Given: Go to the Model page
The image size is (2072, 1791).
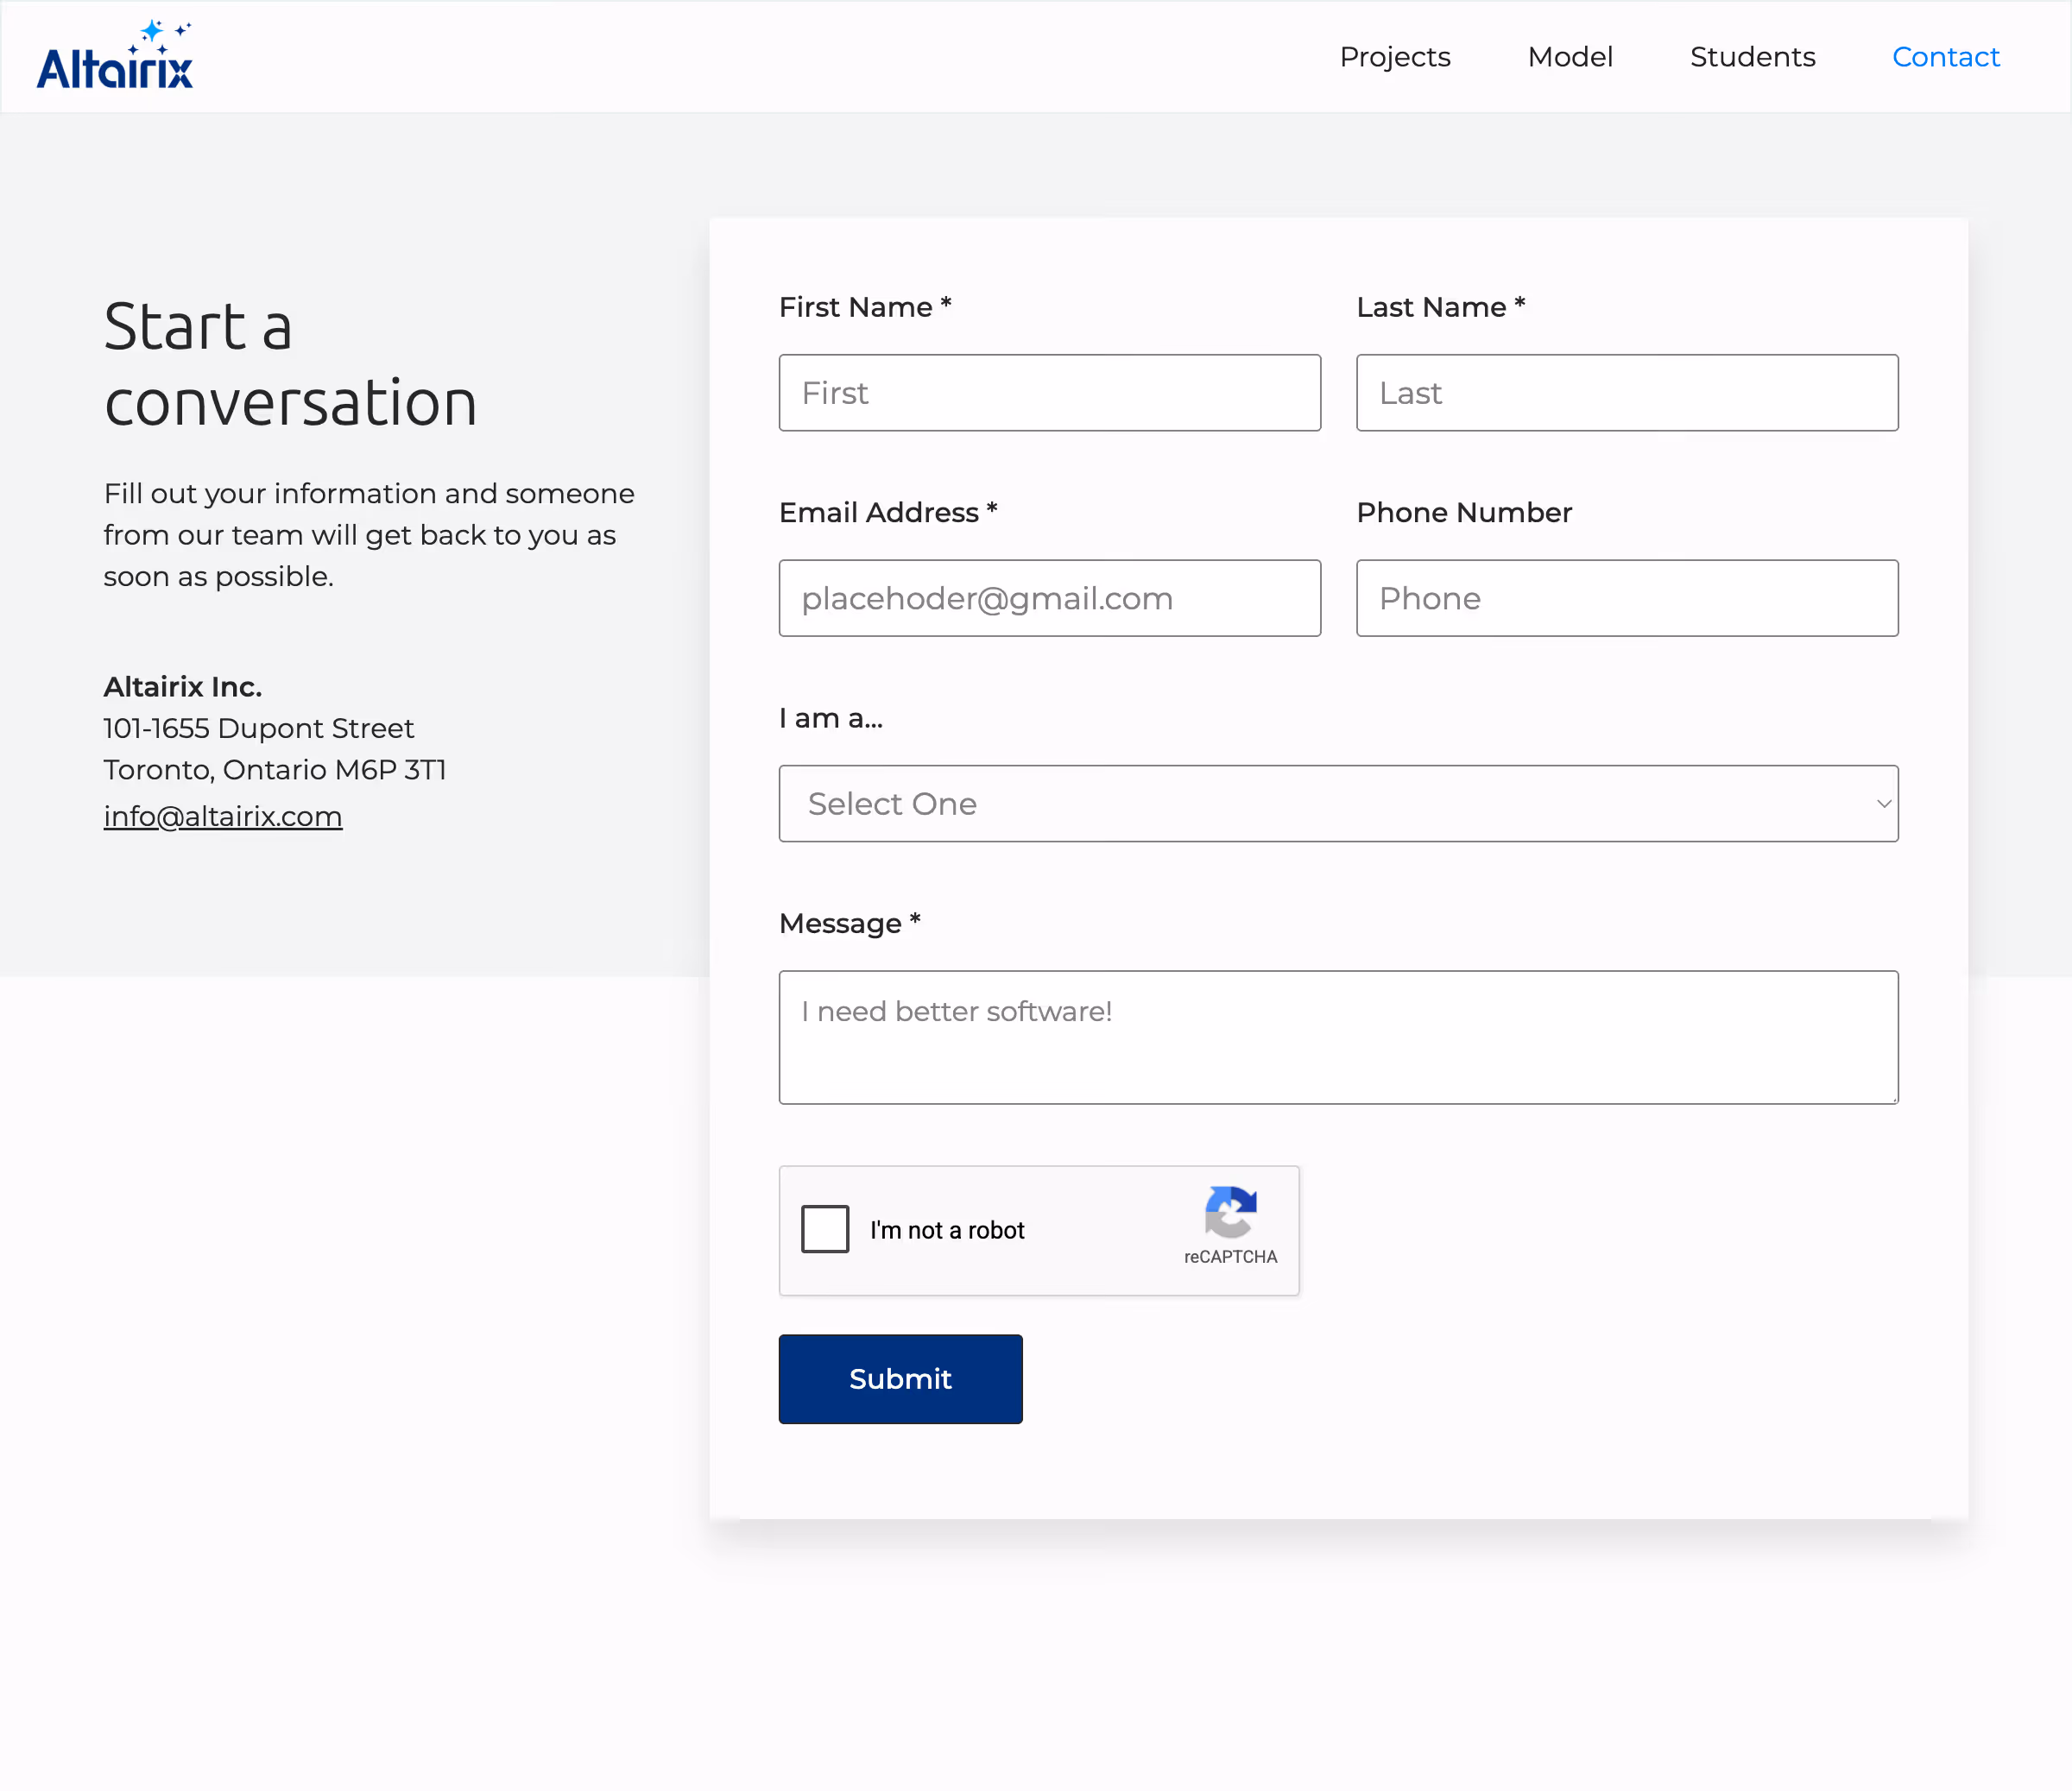Looking at the screenshot, I should tap(1570, 57).
